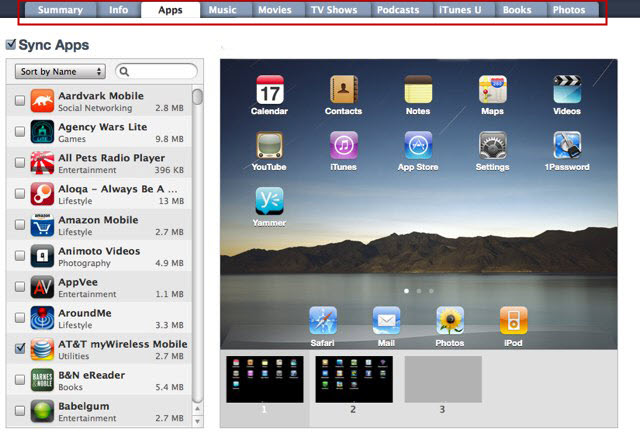Select the Calendar app icon on home screen

(x=270, y=89)
